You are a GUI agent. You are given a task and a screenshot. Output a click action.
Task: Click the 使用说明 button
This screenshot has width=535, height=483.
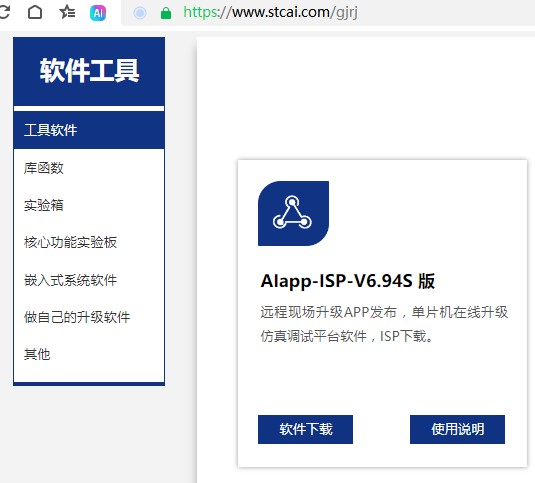457,429
